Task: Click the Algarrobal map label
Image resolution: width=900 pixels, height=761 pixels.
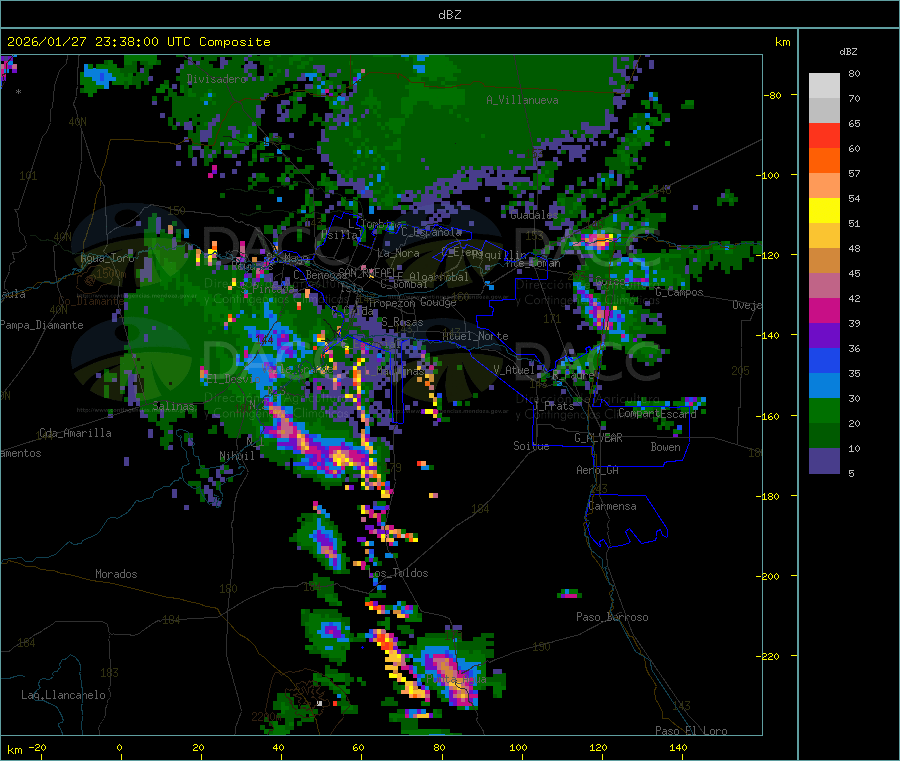Action: [x=439, y=277]
